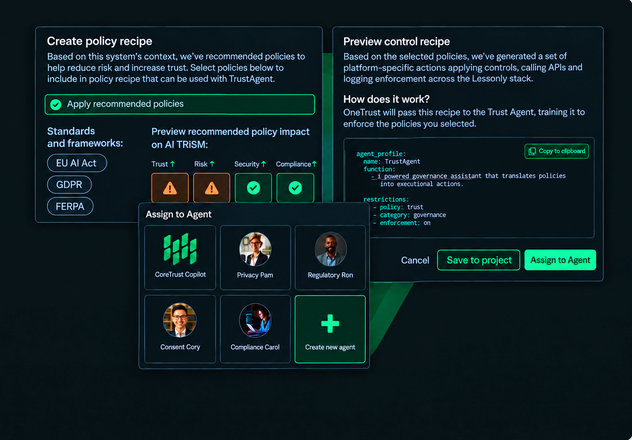The image size is (632, 440).
Task: Click the plus icon to create new agent
Action: [x=330, y=324]
